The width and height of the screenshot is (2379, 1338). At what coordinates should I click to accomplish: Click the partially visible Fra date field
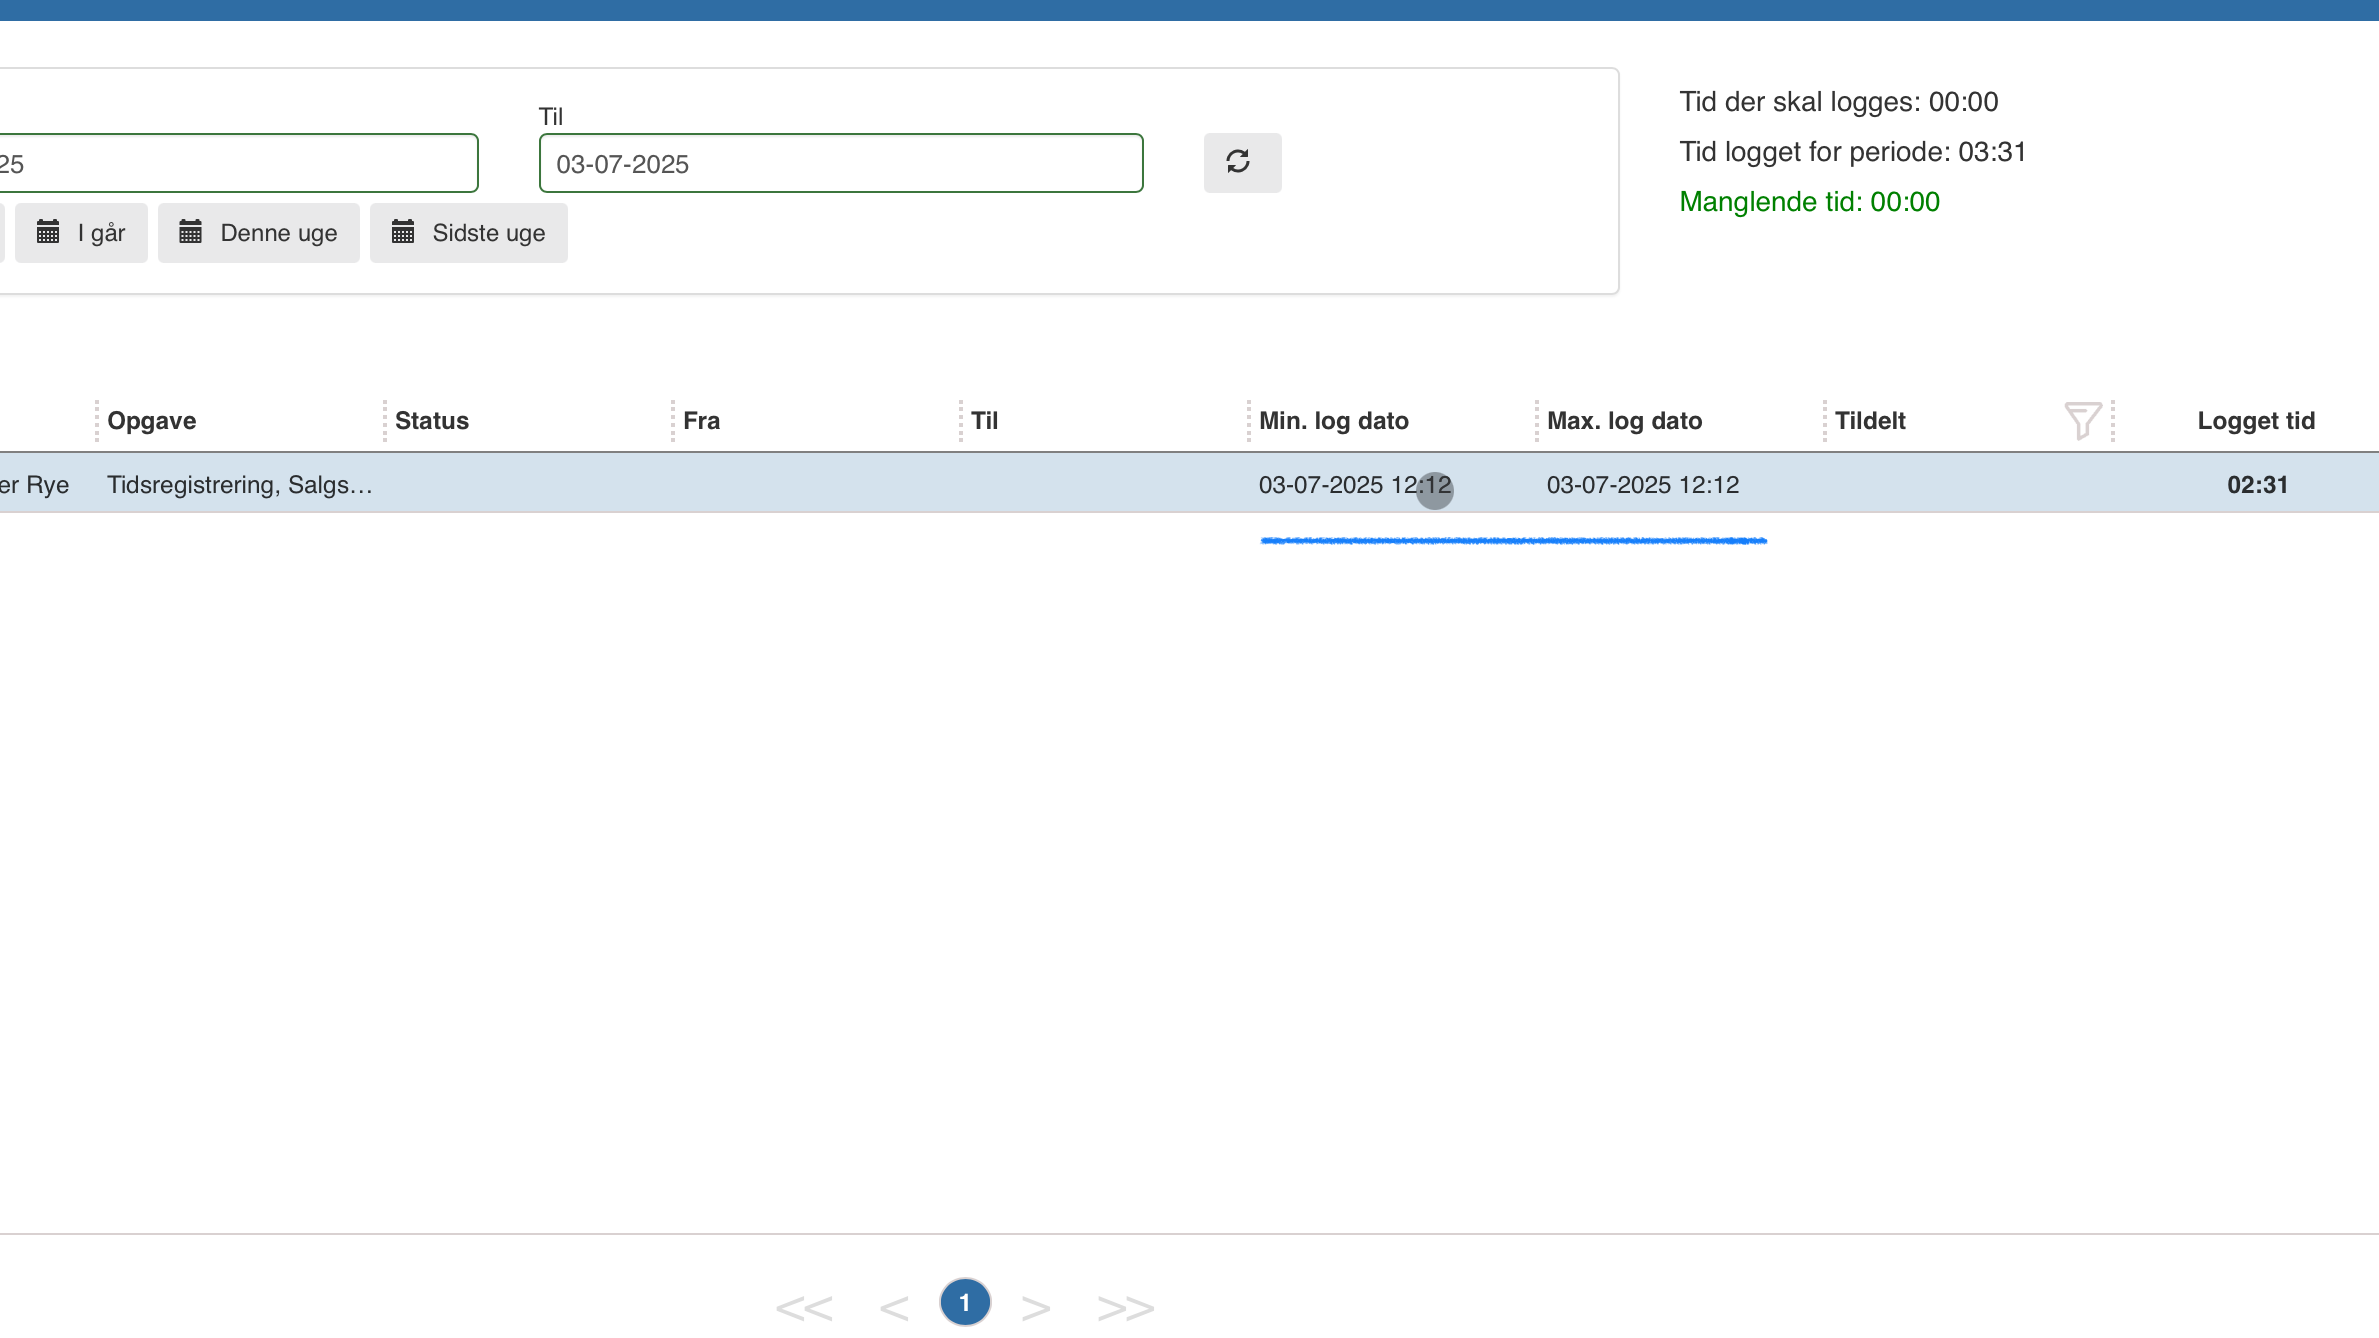(x=236, y=163)
